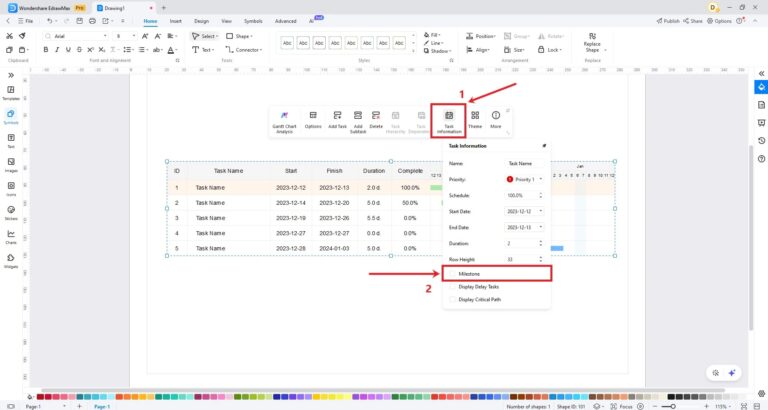Switch to the Symbols ribbon tab
This screenshot has width=768, height=410.
[253, 21]
